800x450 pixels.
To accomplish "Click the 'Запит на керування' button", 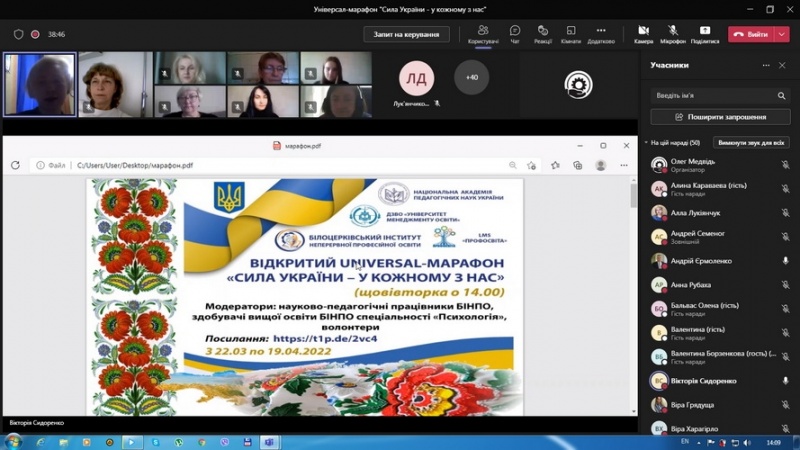I will point(406,34).
